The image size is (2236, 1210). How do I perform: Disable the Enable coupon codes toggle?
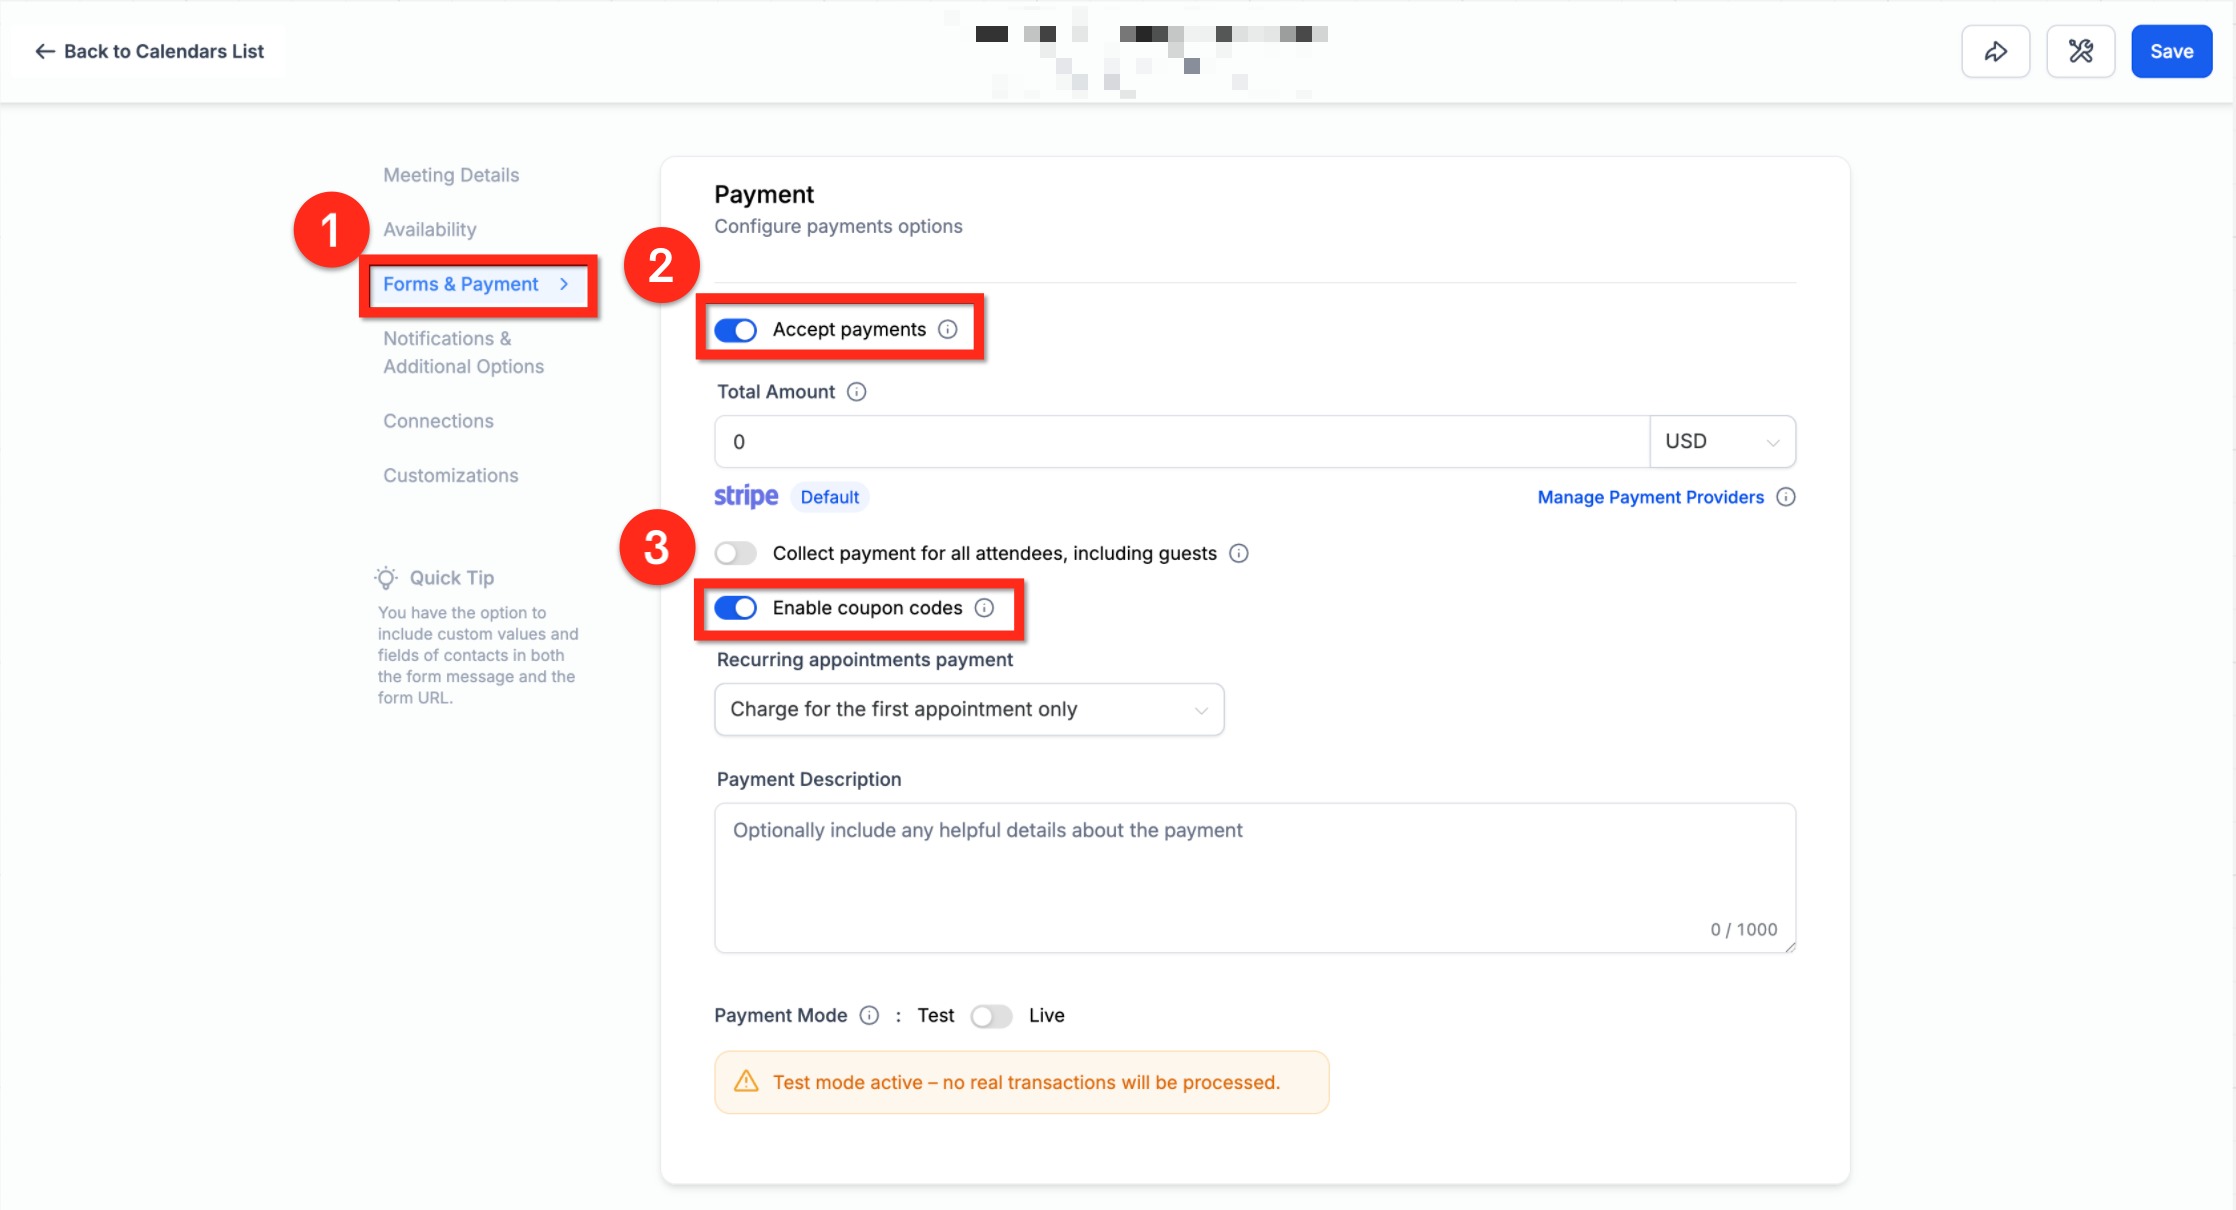click(x=736, y=608)
